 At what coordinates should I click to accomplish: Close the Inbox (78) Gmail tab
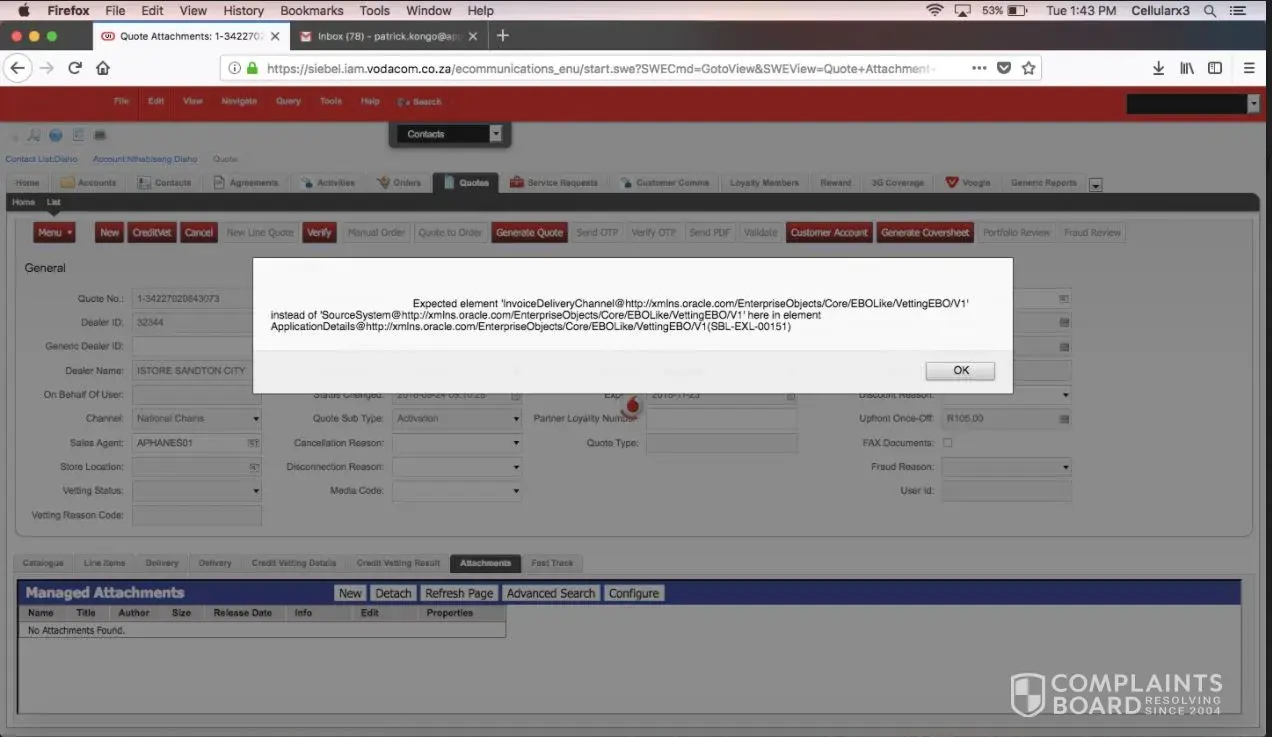472,36
